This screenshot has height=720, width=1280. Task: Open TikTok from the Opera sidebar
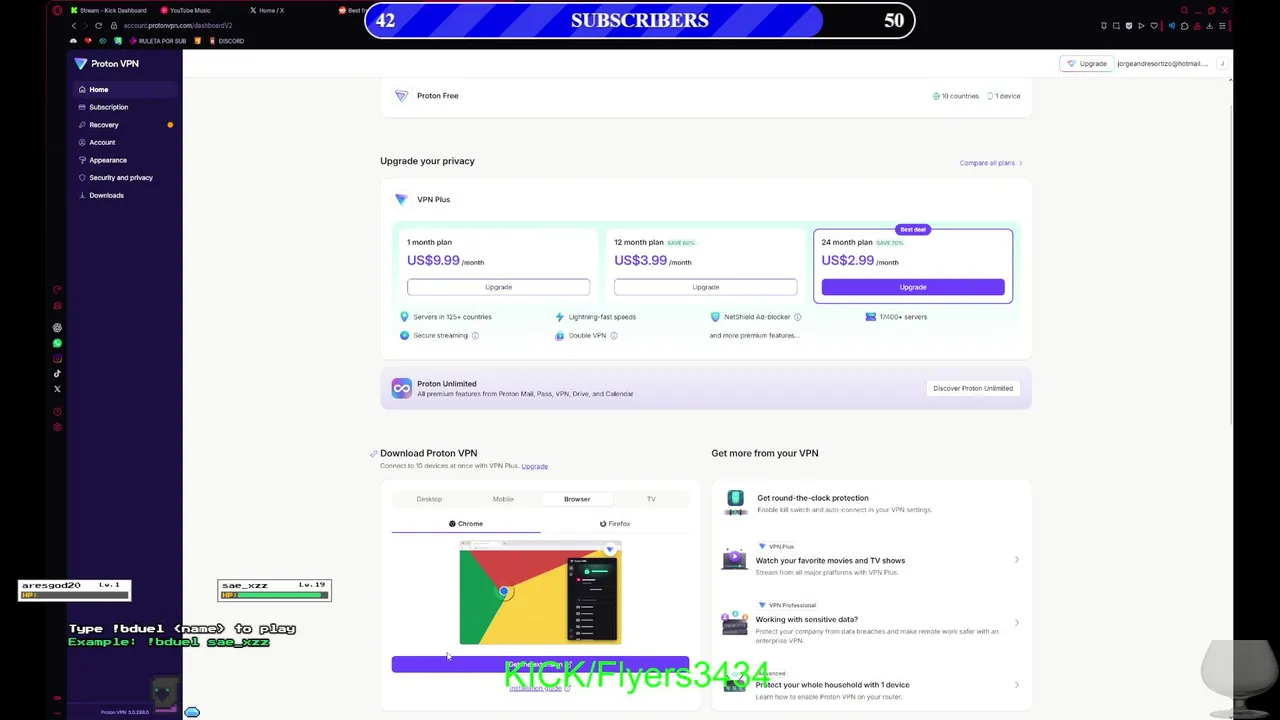tap(57, 373)
